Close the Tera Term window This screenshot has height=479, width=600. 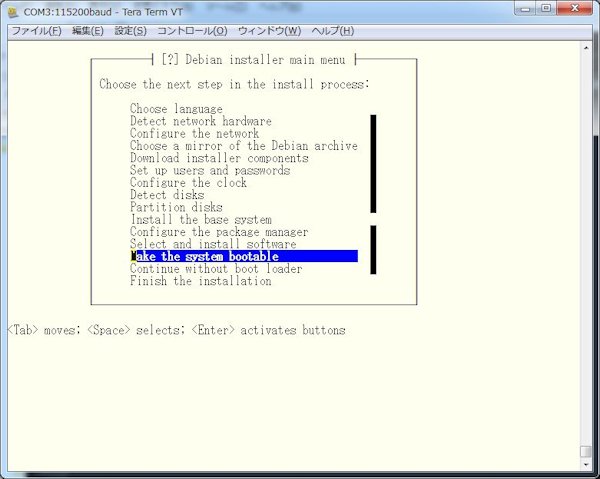click(x=574, y=8)
